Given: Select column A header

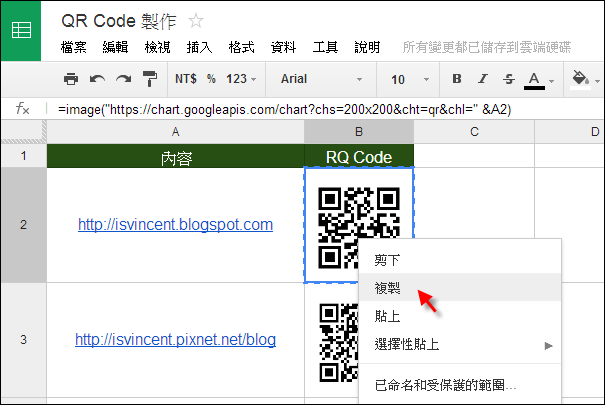Looking at the screenshot, I should [x=176, y=132].
